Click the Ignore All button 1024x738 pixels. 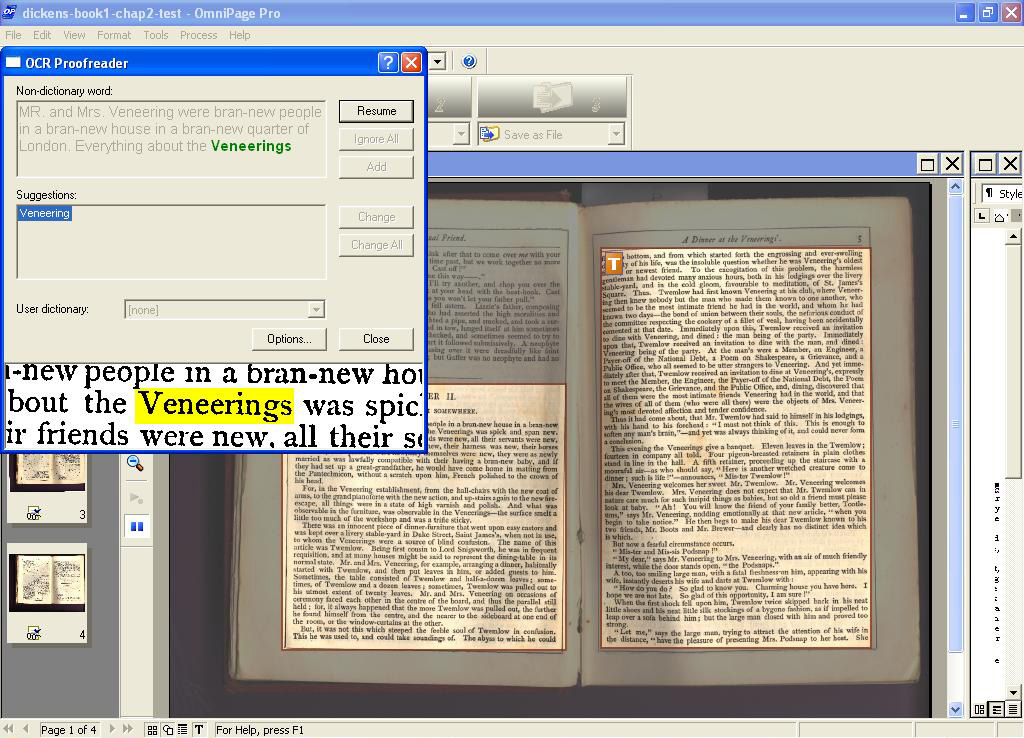pos(376,139)
